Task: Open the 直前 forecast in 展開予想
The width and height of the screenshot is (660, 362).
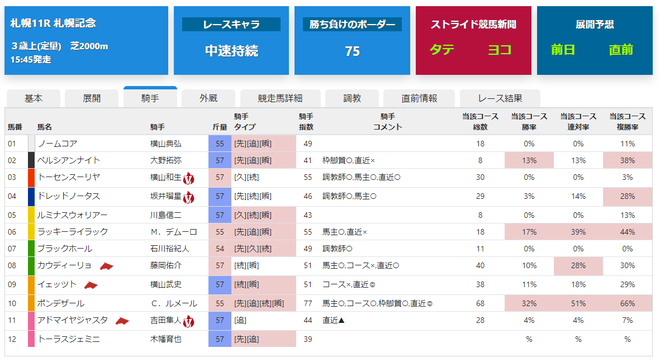Action: [x=621, y=50]
